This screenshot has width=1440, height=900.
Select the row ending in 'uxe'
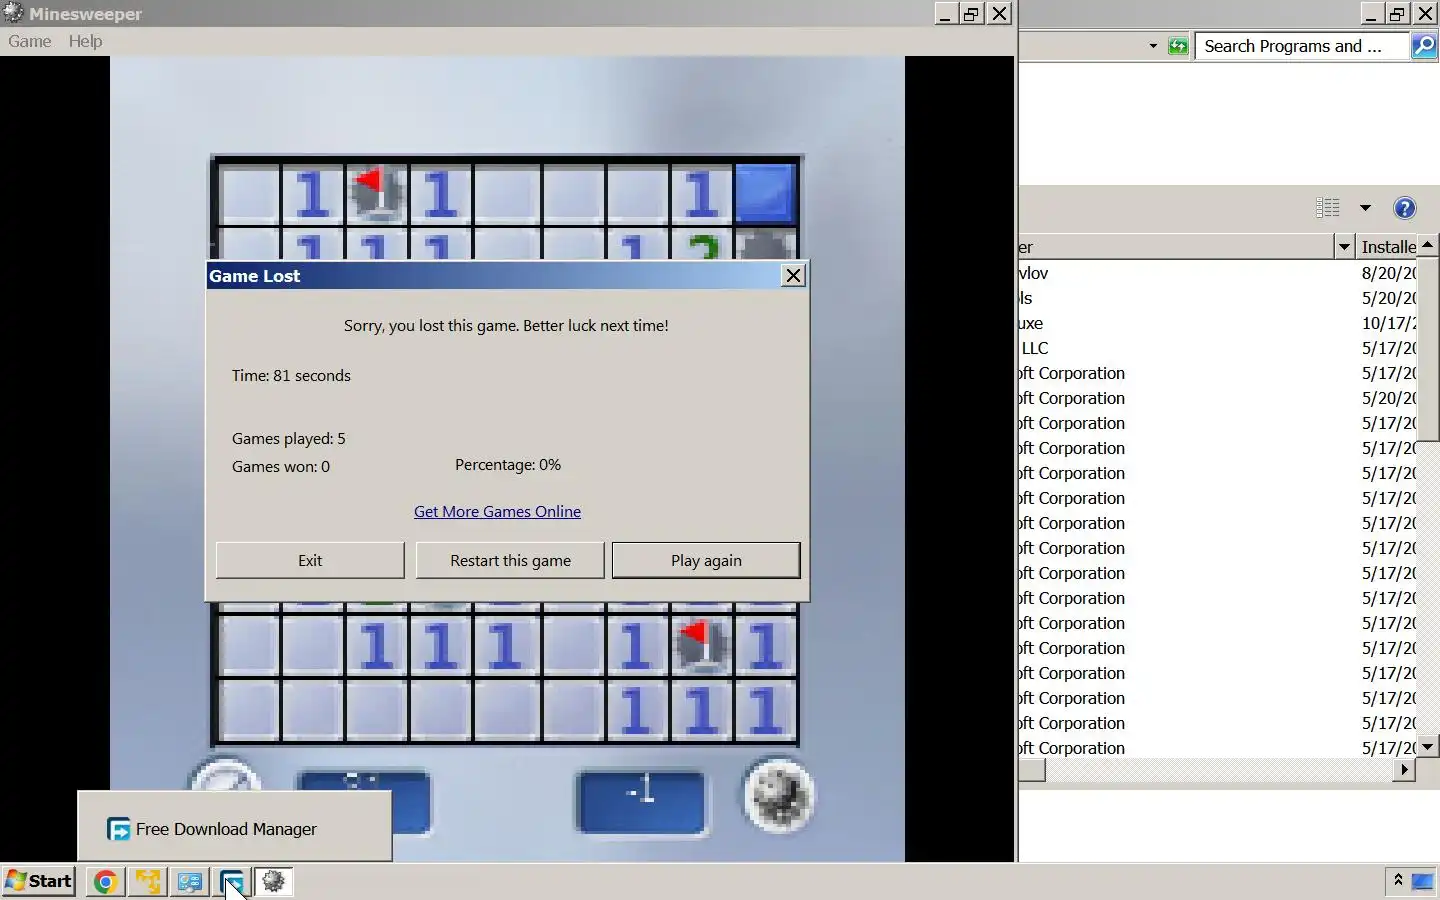1218,323
